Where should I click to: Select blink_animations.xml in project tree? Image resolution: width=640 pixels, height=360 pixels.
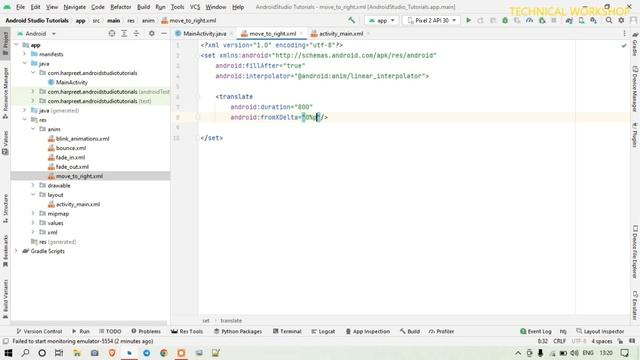pos(82,138)
